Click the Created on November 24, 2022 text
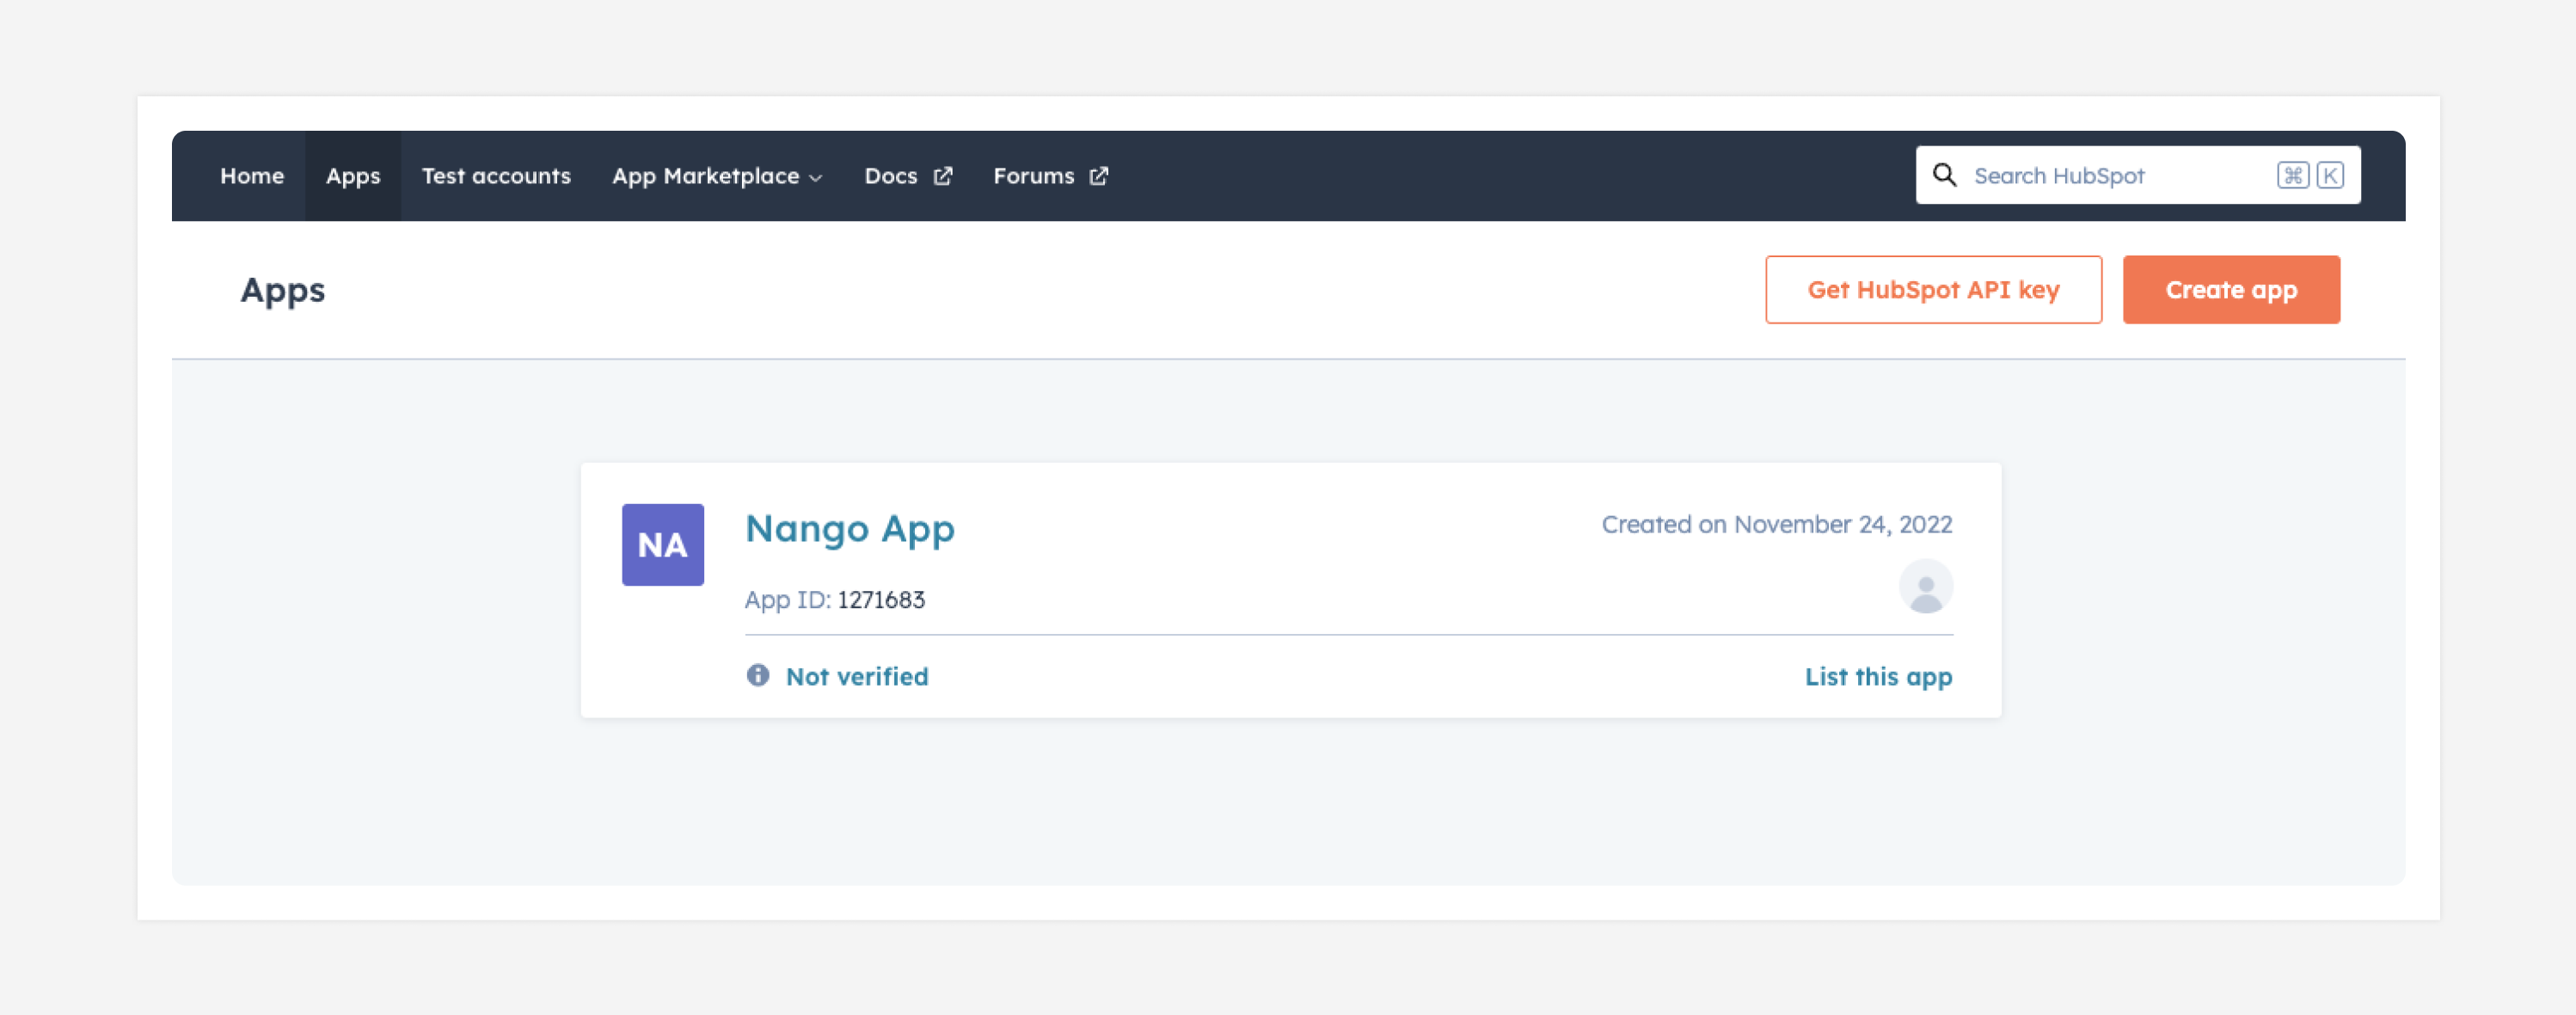Screen dimensions: 2576x1015 coord(1776,524)
